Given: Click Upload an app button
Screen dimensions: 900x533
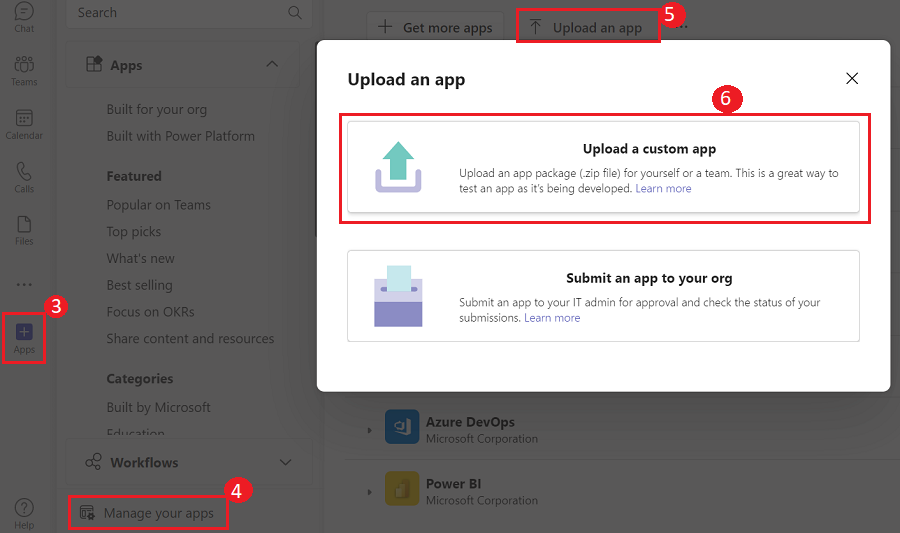Looking at the screenshot, I should (588, 27).
